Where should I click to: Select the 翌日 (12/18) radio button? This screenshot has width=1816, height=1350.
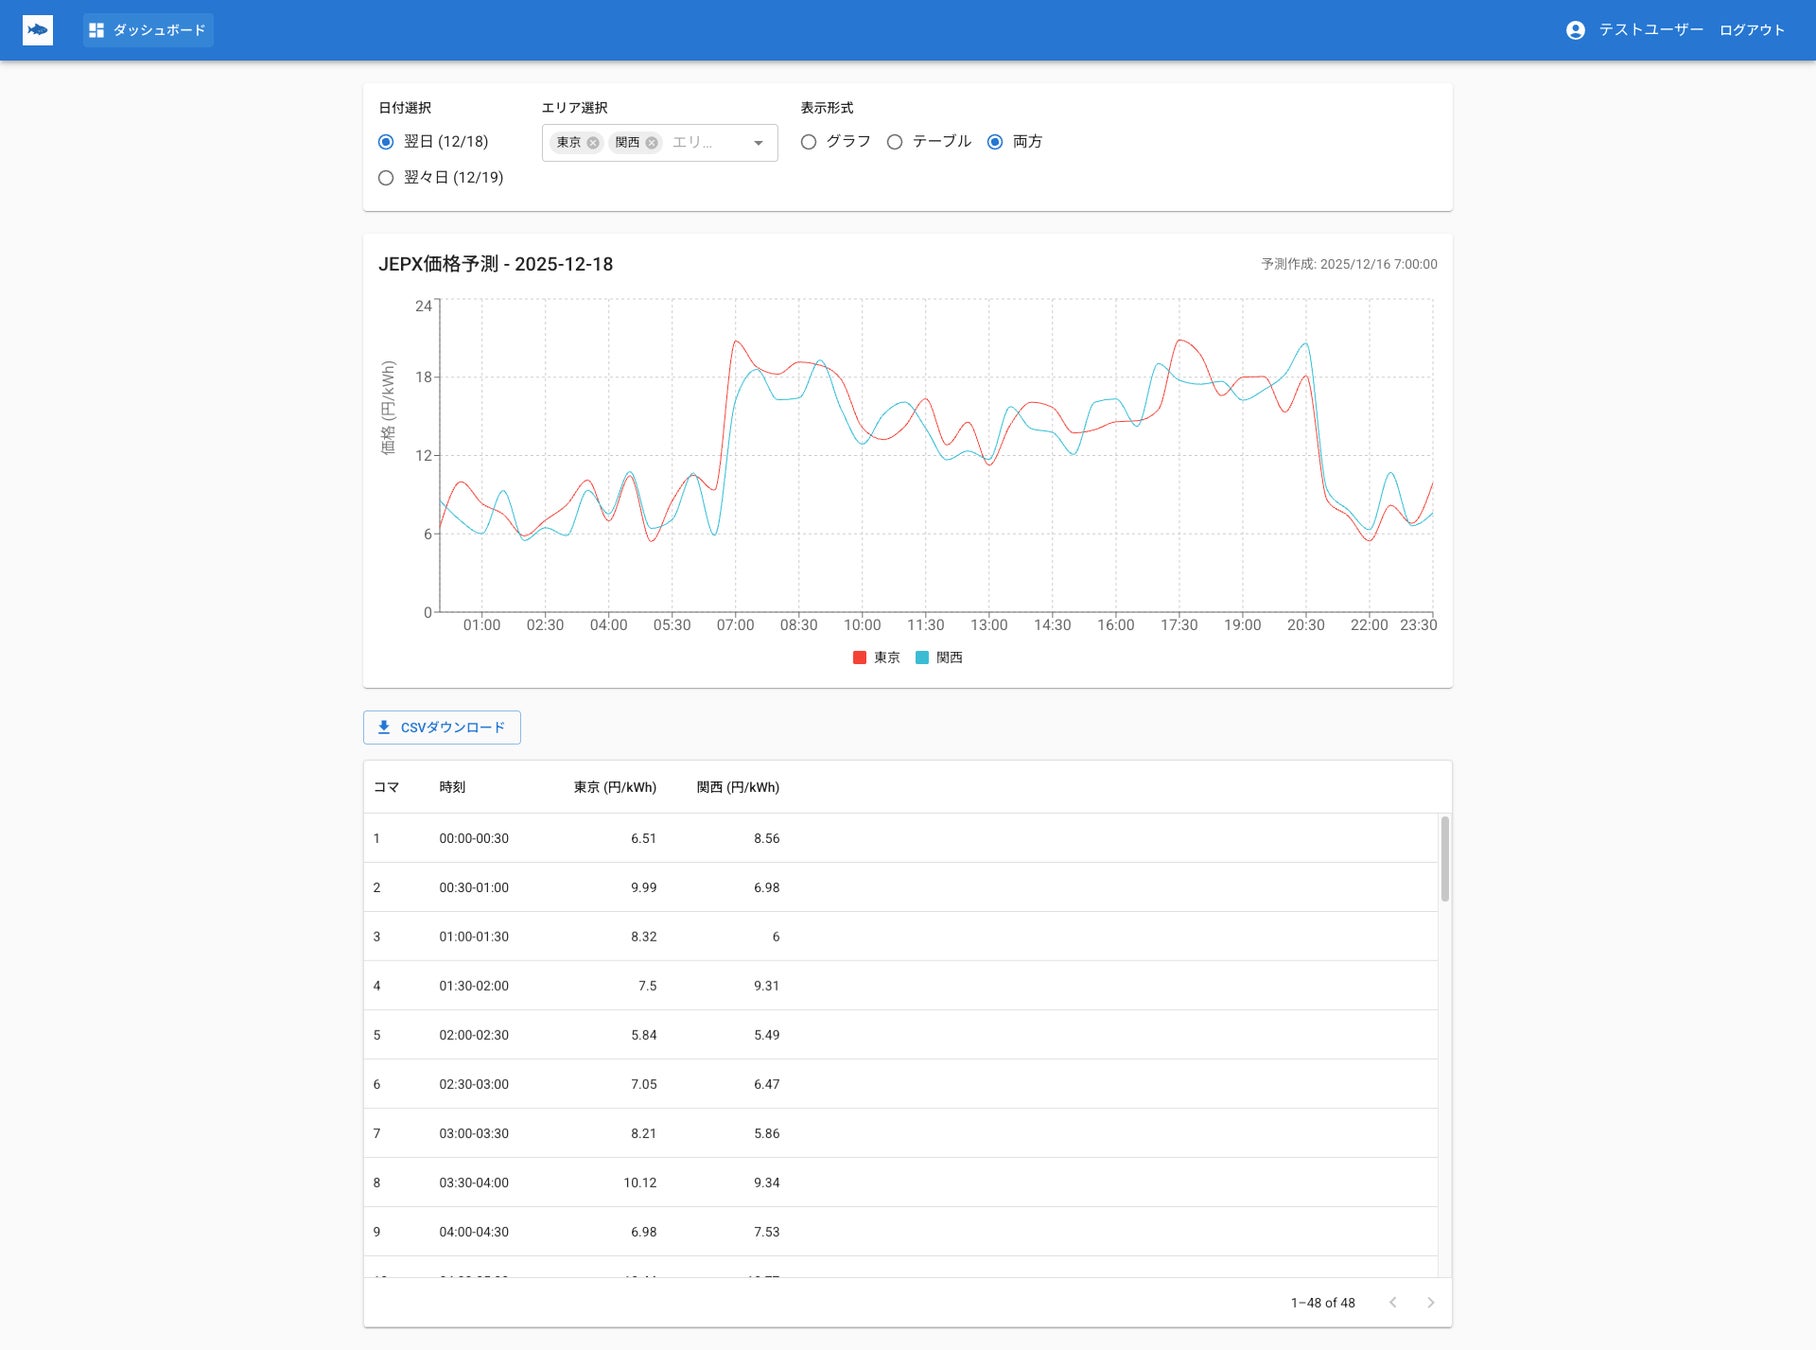click(x=386, y=142)
